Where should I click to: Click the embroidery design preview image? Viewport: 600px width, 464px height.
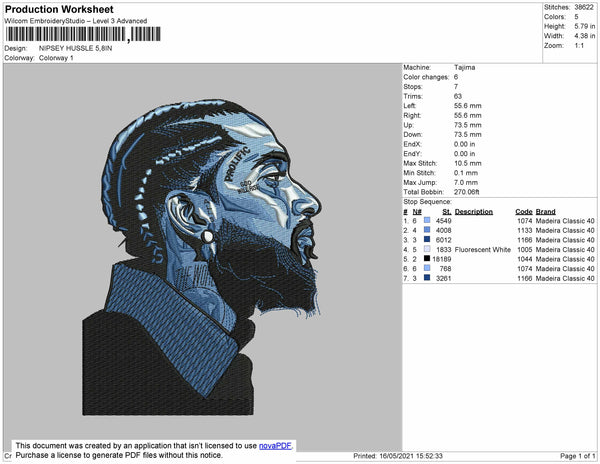coord(202,257)
